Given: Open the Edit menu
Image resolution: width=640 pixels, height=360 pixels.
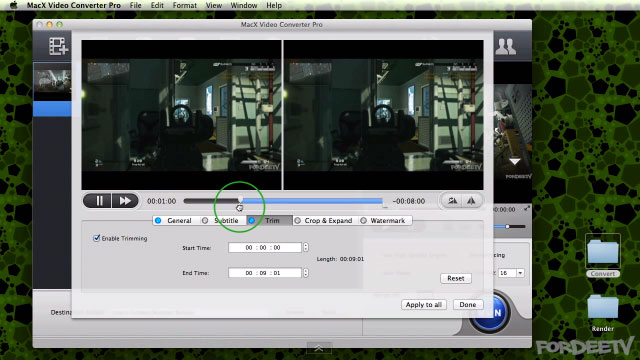Looking at the screenshot, I should pyautogui.click(x=157, y=5).
